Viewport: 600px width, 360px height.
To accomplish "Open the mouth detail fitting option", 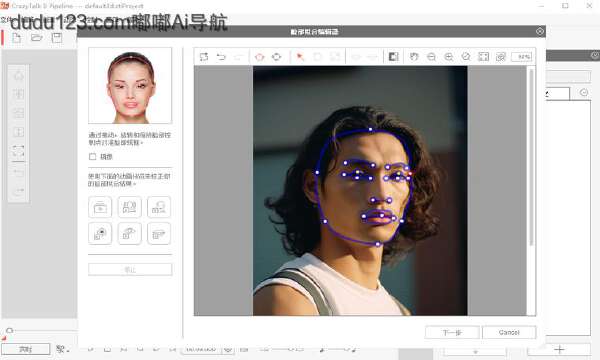I will click(159, 233).
